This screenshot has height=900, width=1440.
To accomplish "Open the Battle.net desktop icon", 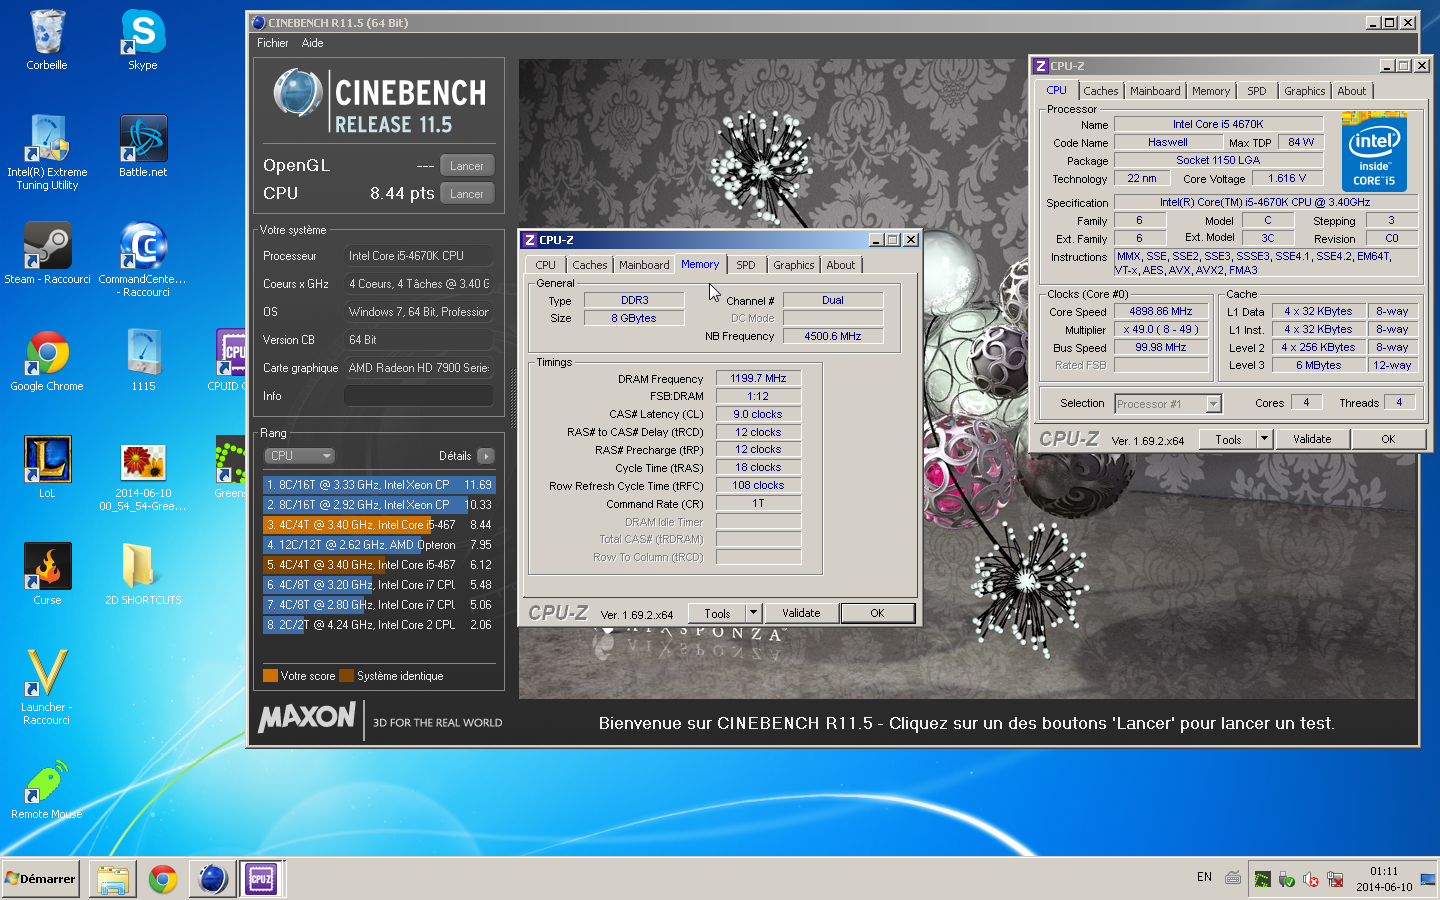I will 143,146.
